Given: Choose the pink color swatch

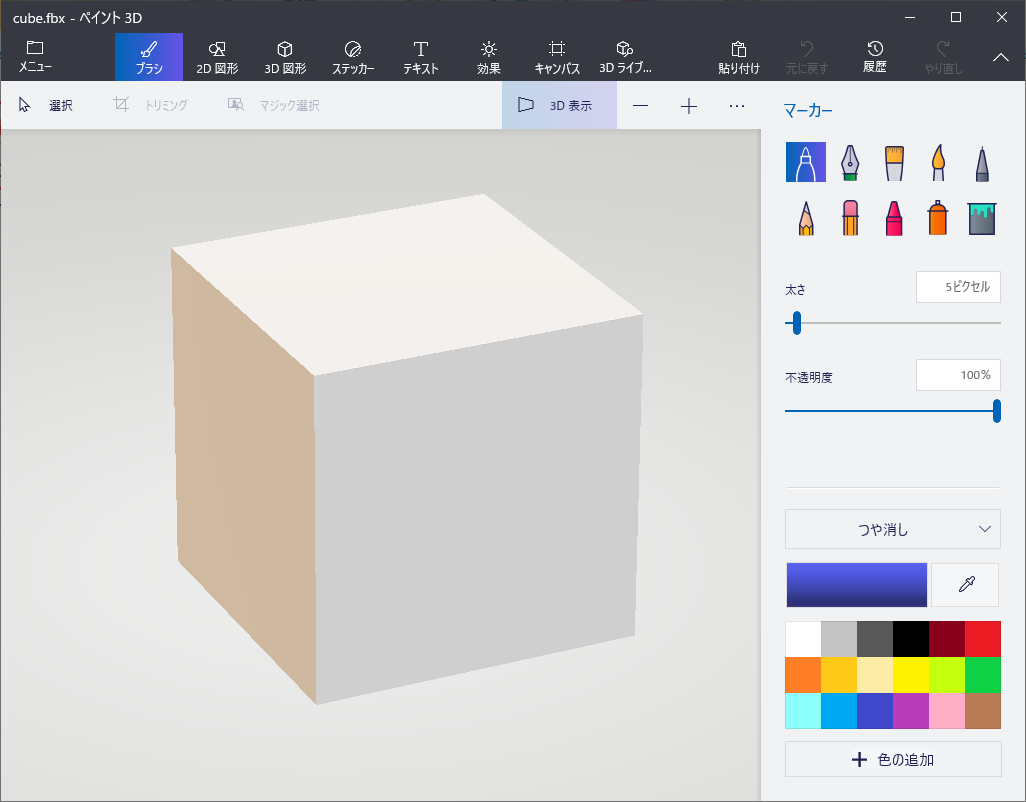Looking at the screenshot, I should coord(947,710).
